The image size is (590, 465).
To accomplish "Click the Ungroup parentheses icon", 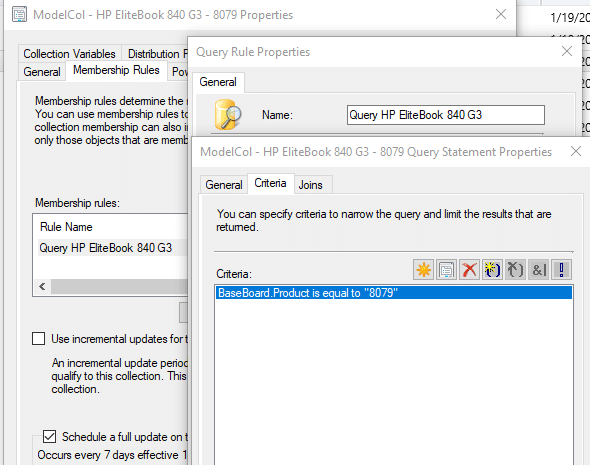I will tap(515, 269).
